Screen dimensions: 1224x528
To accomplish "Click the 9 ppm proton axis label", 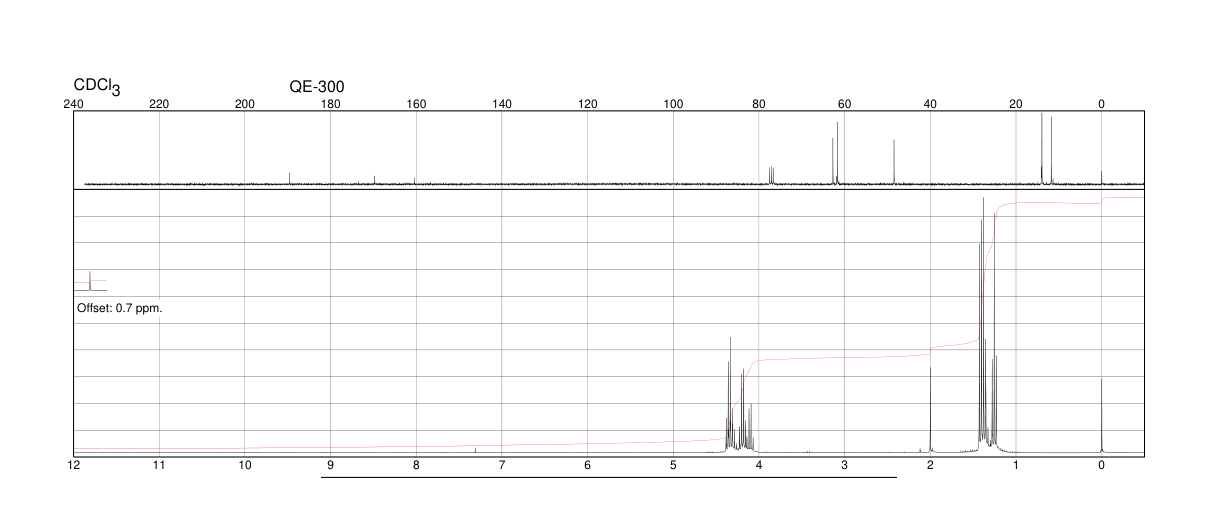I will (x=330, y=466).
